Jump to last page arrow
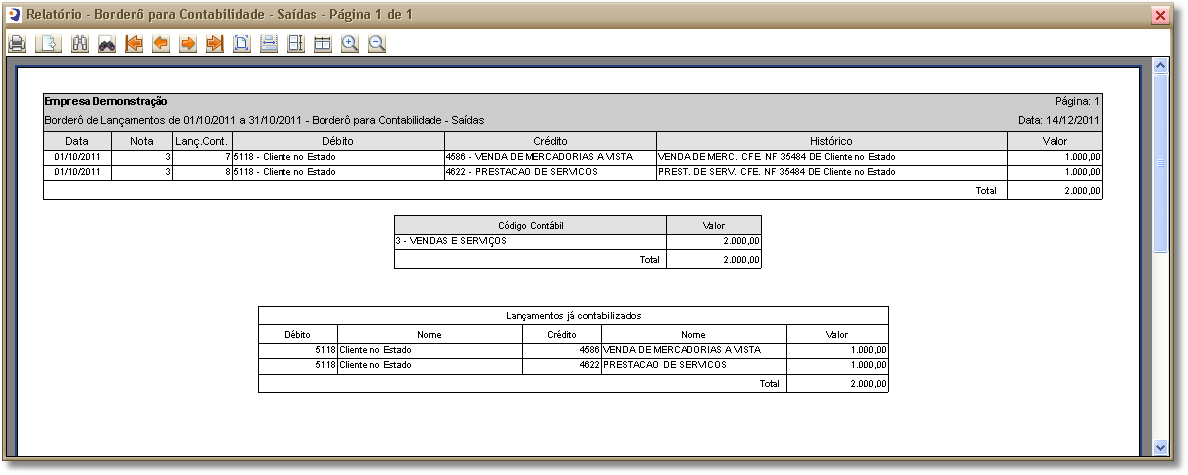 tap(214, 44)
